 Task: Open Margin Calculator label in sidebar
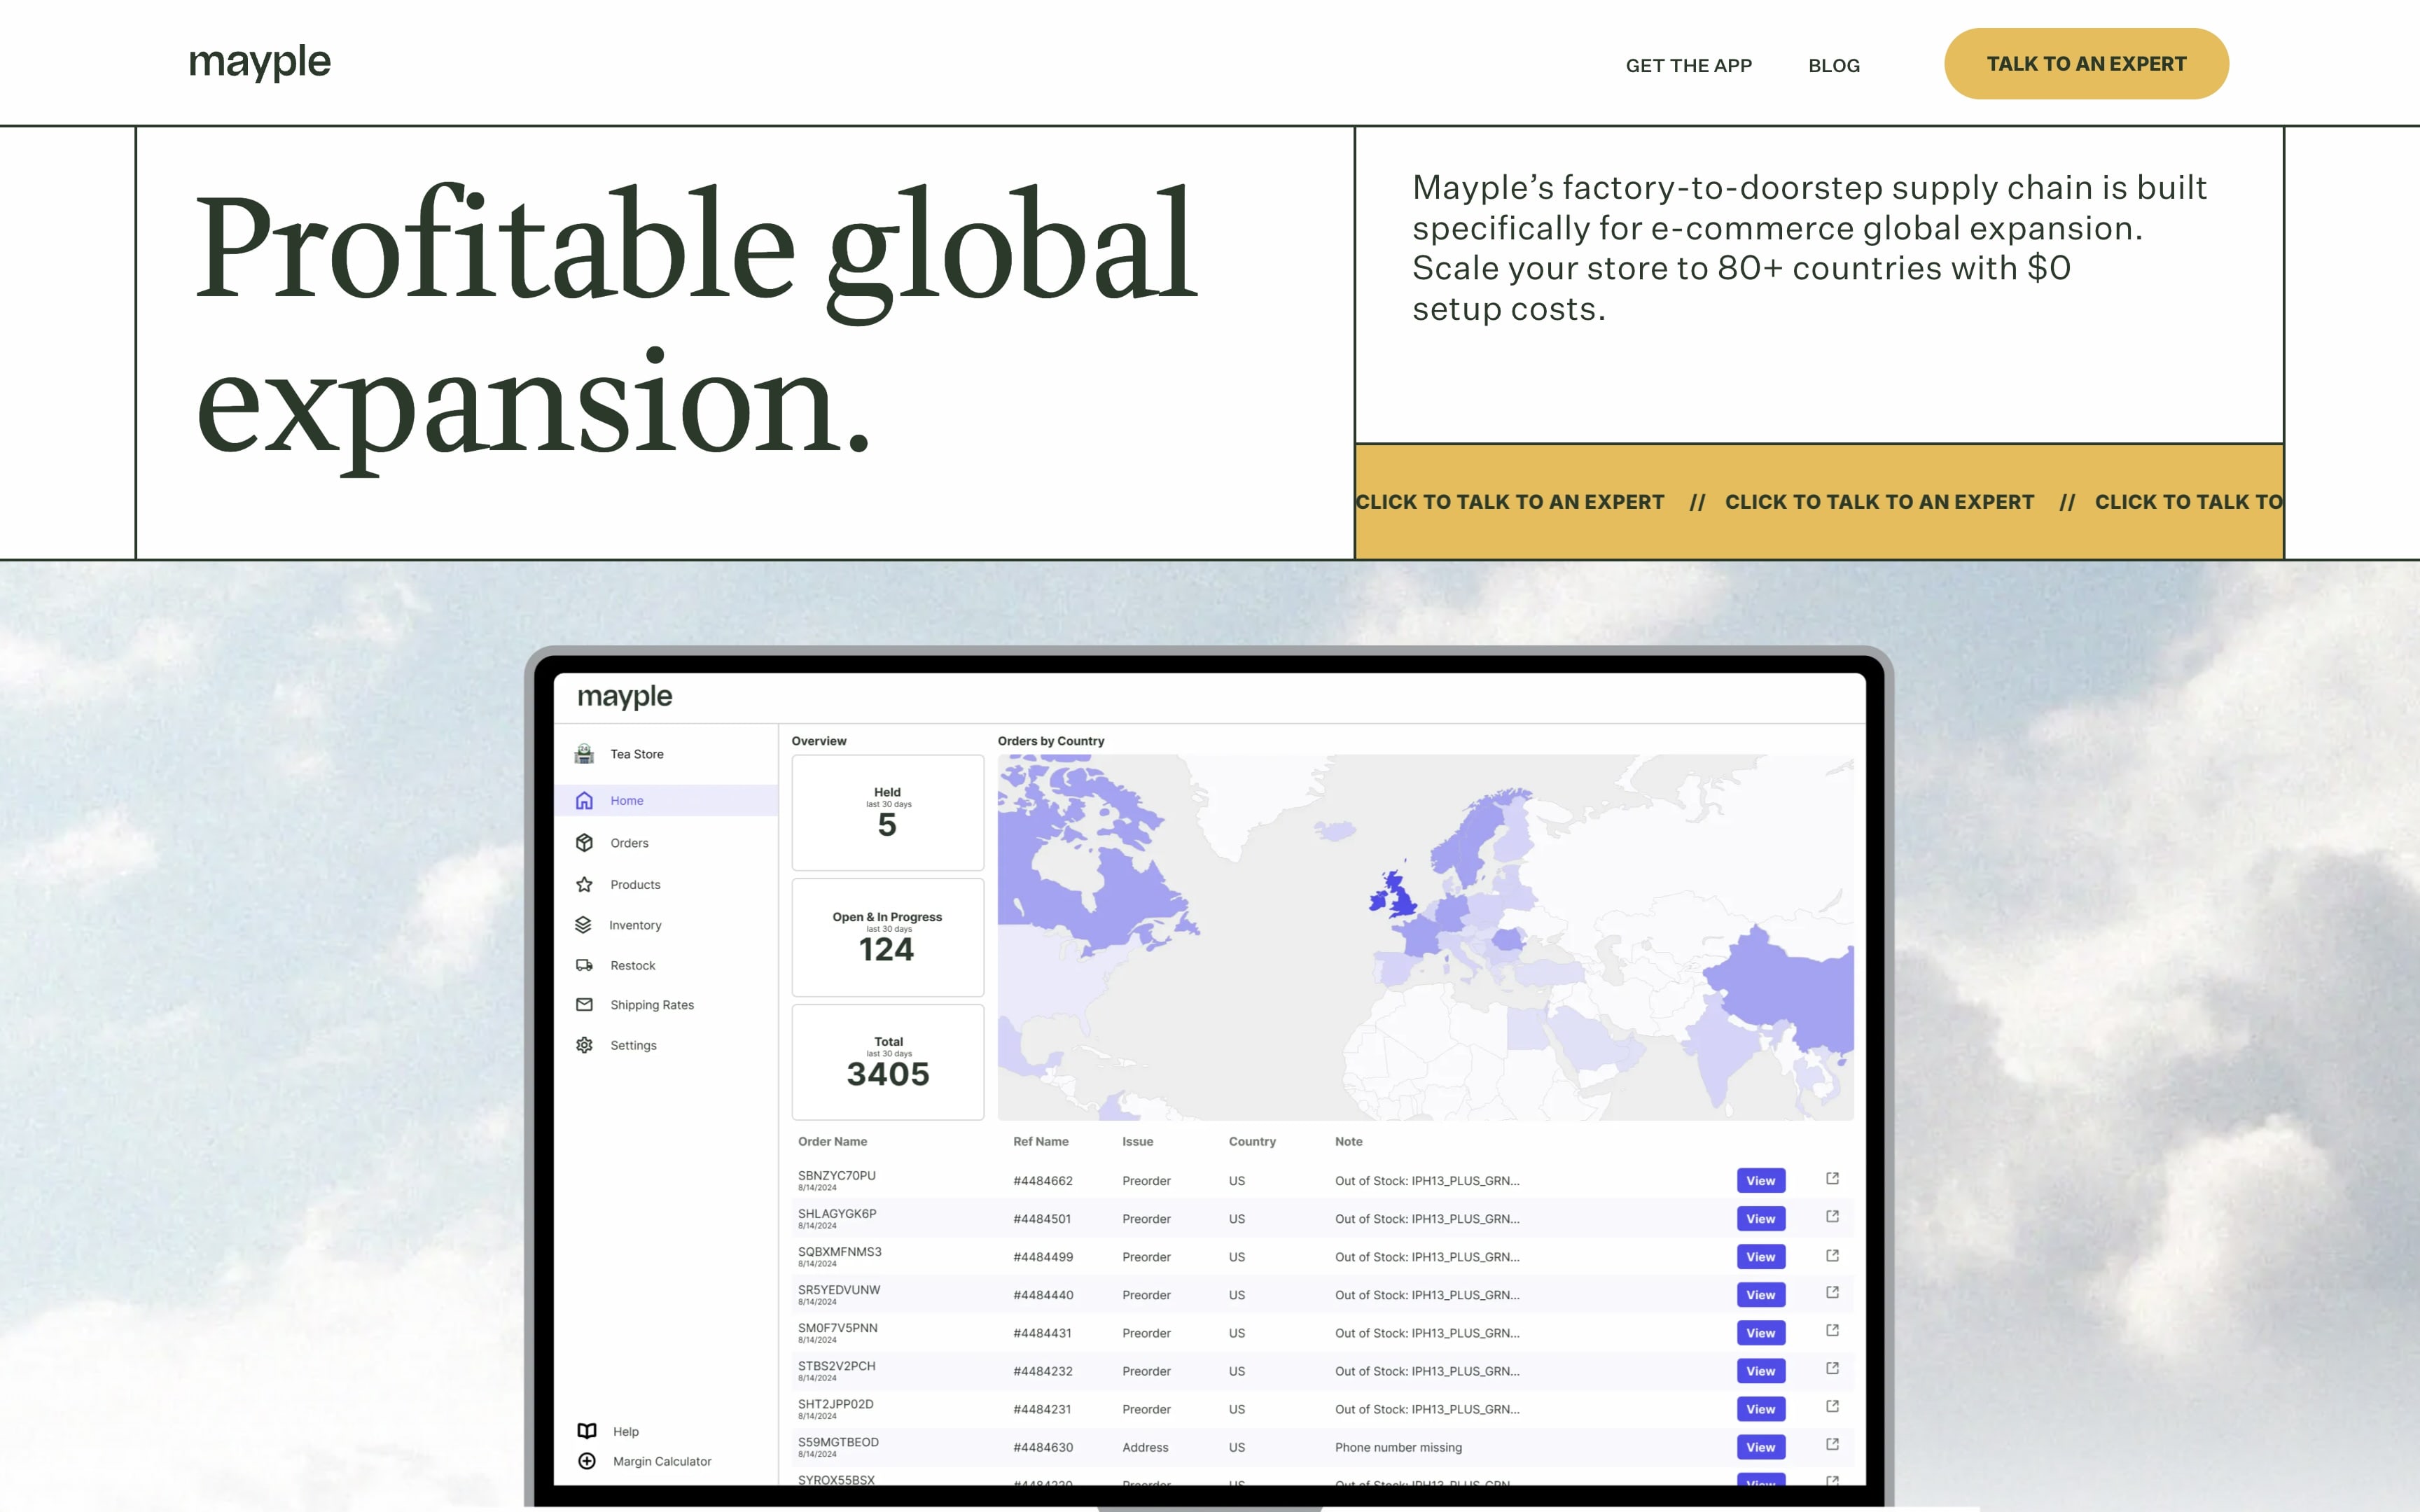tap(662, 1462)
